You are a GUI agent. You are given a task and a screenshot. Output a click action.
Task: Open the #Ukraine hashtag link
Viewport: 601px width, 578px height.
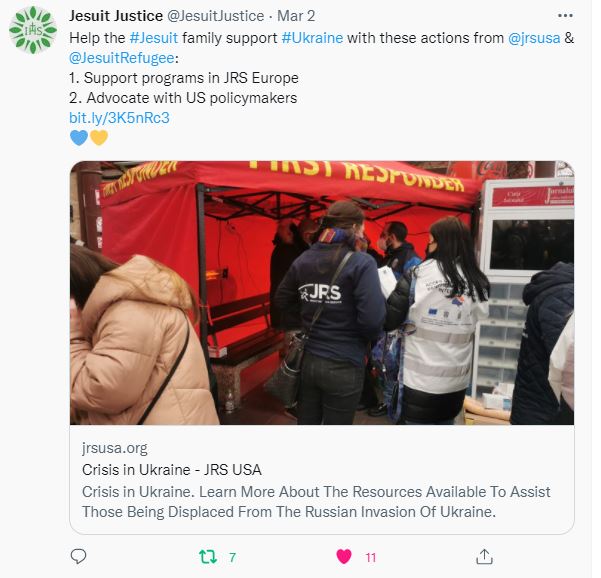[x=312, y=38]
